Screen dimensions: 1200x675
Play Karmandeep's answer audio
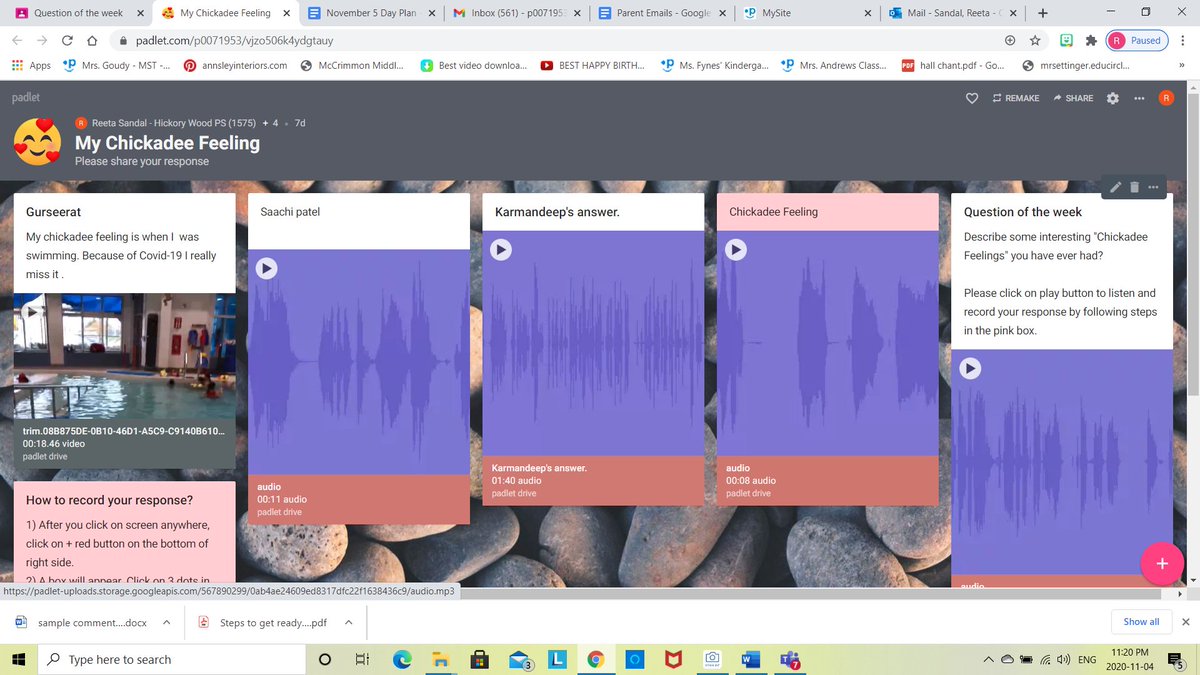(501, 250)
